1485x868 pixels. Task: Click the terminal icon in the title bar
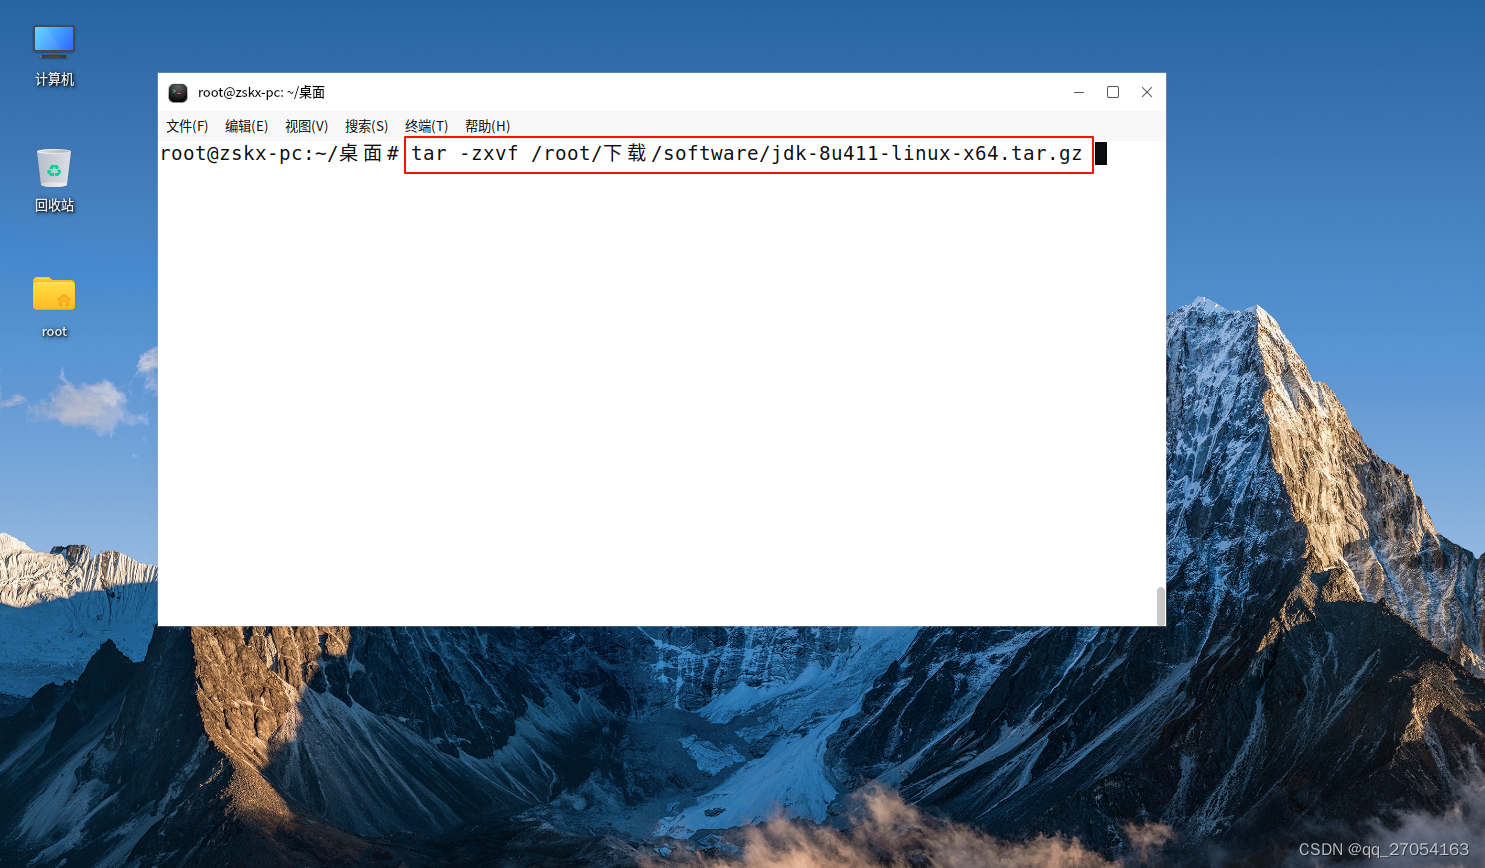pos(177,92)
